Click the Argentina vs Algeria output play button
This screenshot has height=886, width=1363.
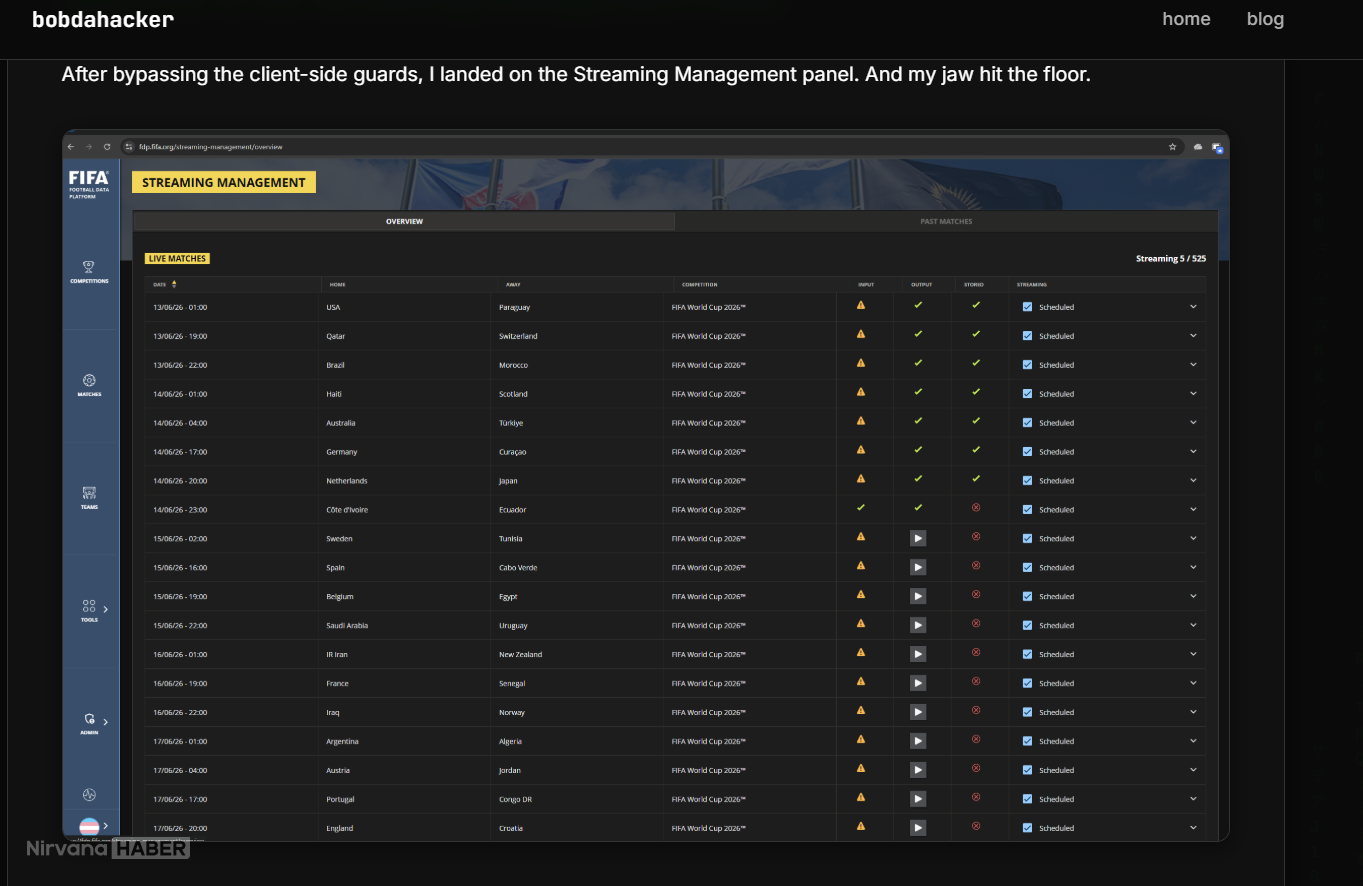(x=918, y=741)
